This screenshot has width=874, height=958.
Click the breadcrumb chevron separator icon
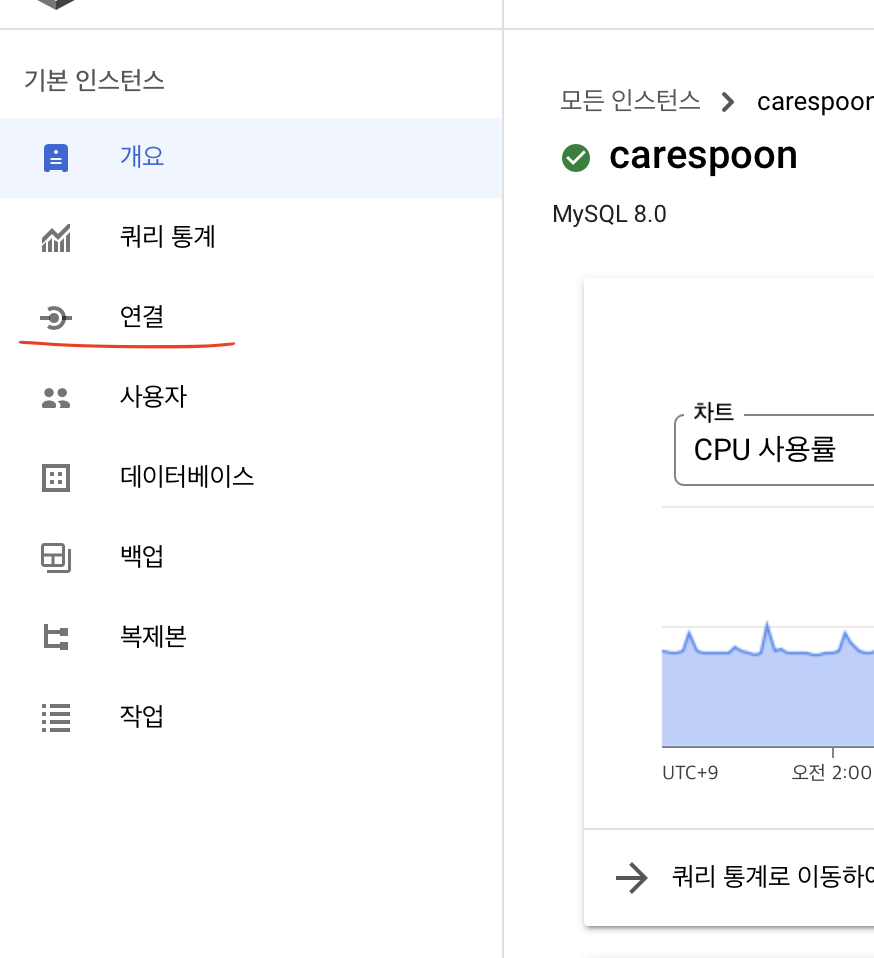(x=727, y=101)
